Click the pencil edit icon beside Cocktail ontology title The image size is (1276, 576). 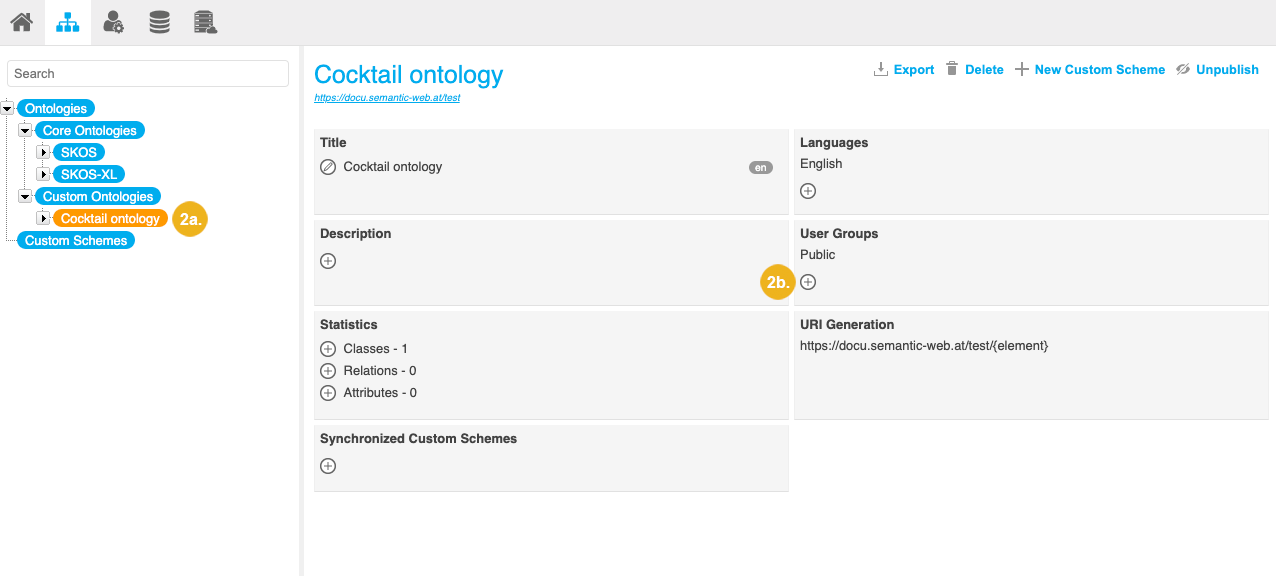(328, 167)
